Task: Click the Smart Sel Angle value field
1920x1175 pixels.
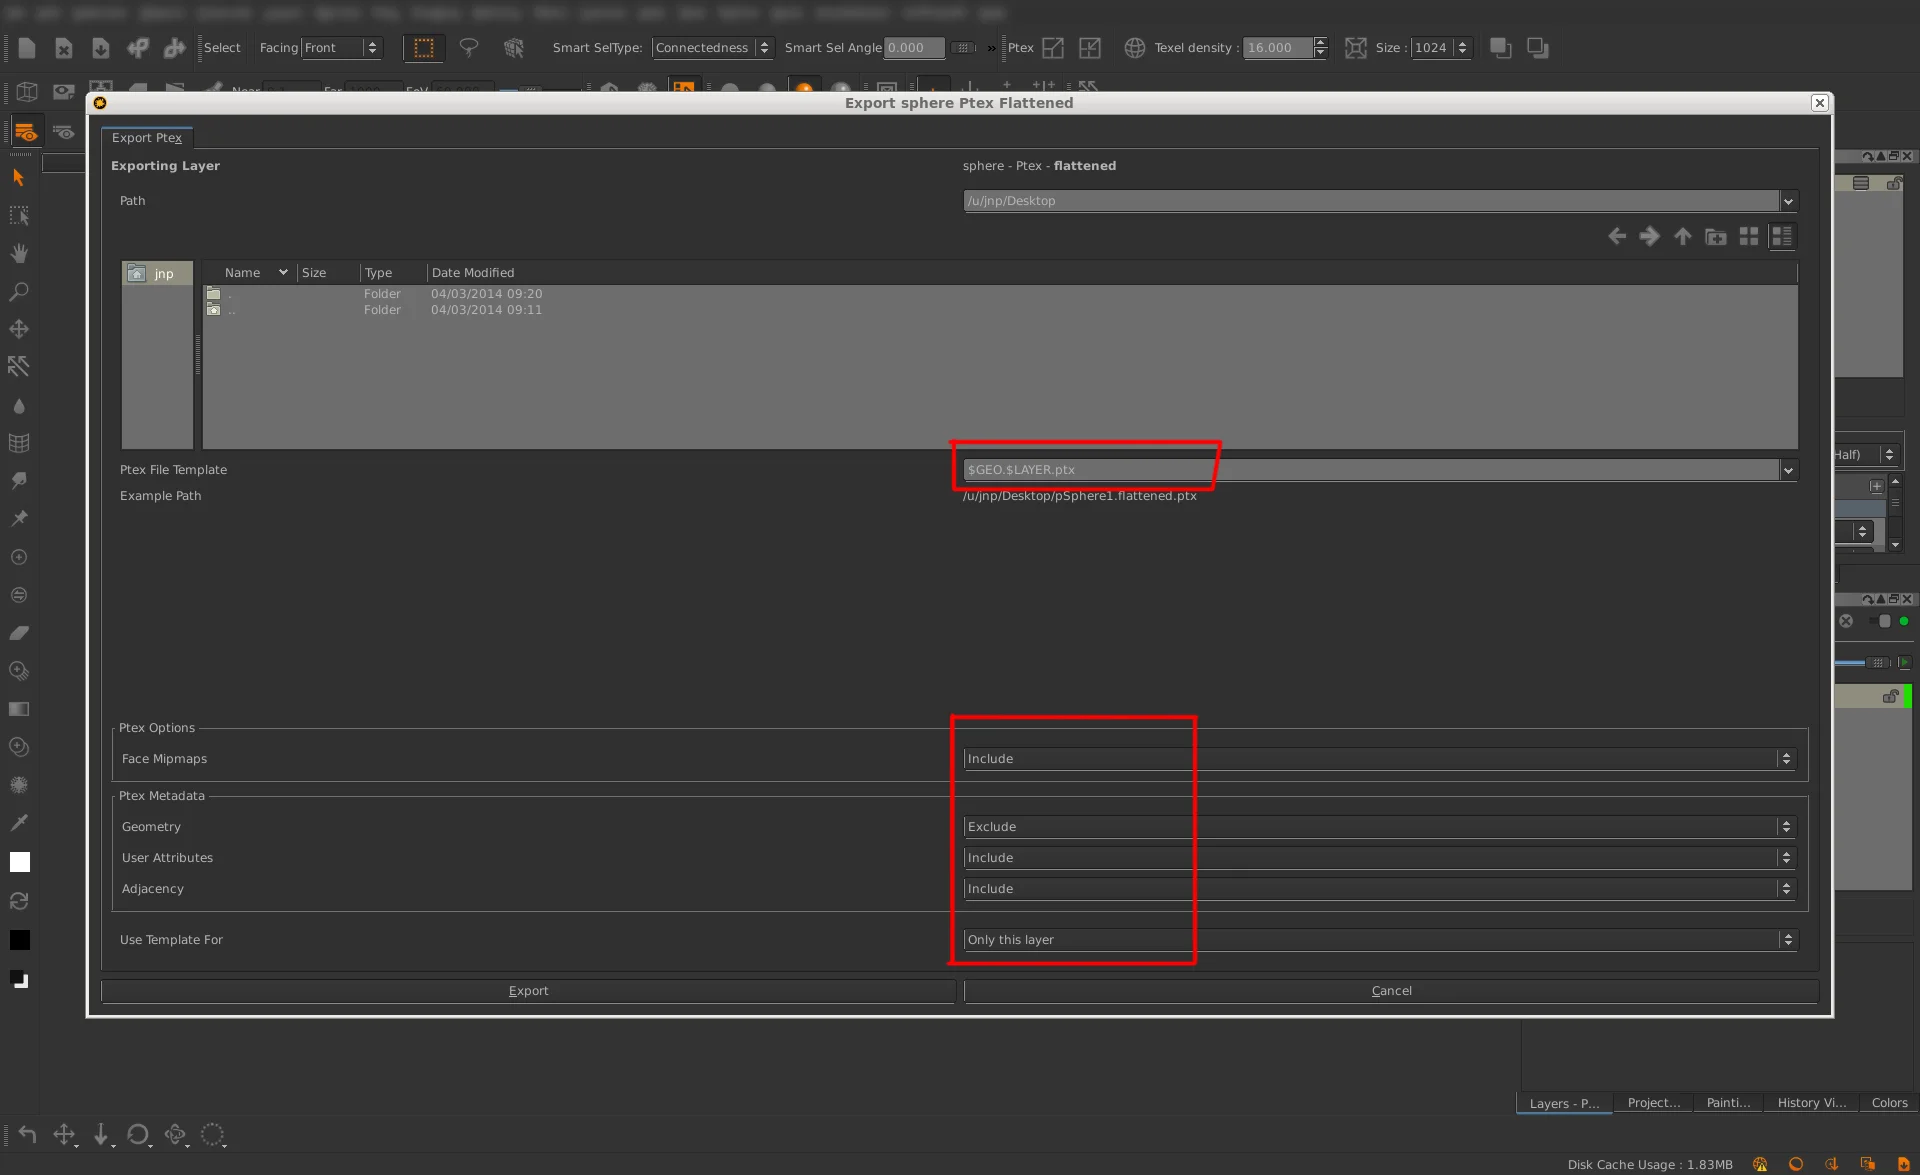Action: tap(914, 48)
